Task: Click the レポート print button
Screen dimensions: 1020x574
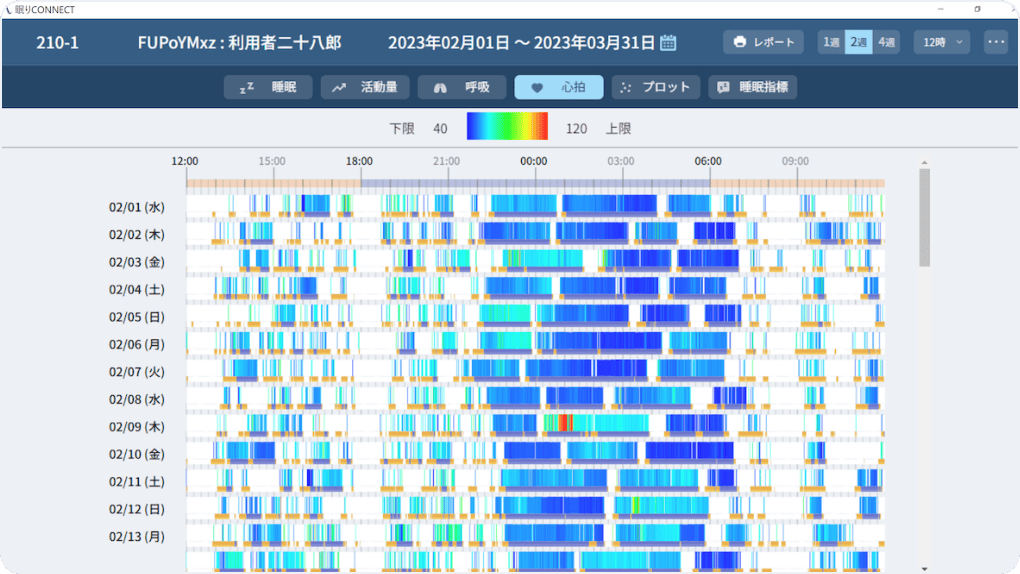Action: coord(763,43)
